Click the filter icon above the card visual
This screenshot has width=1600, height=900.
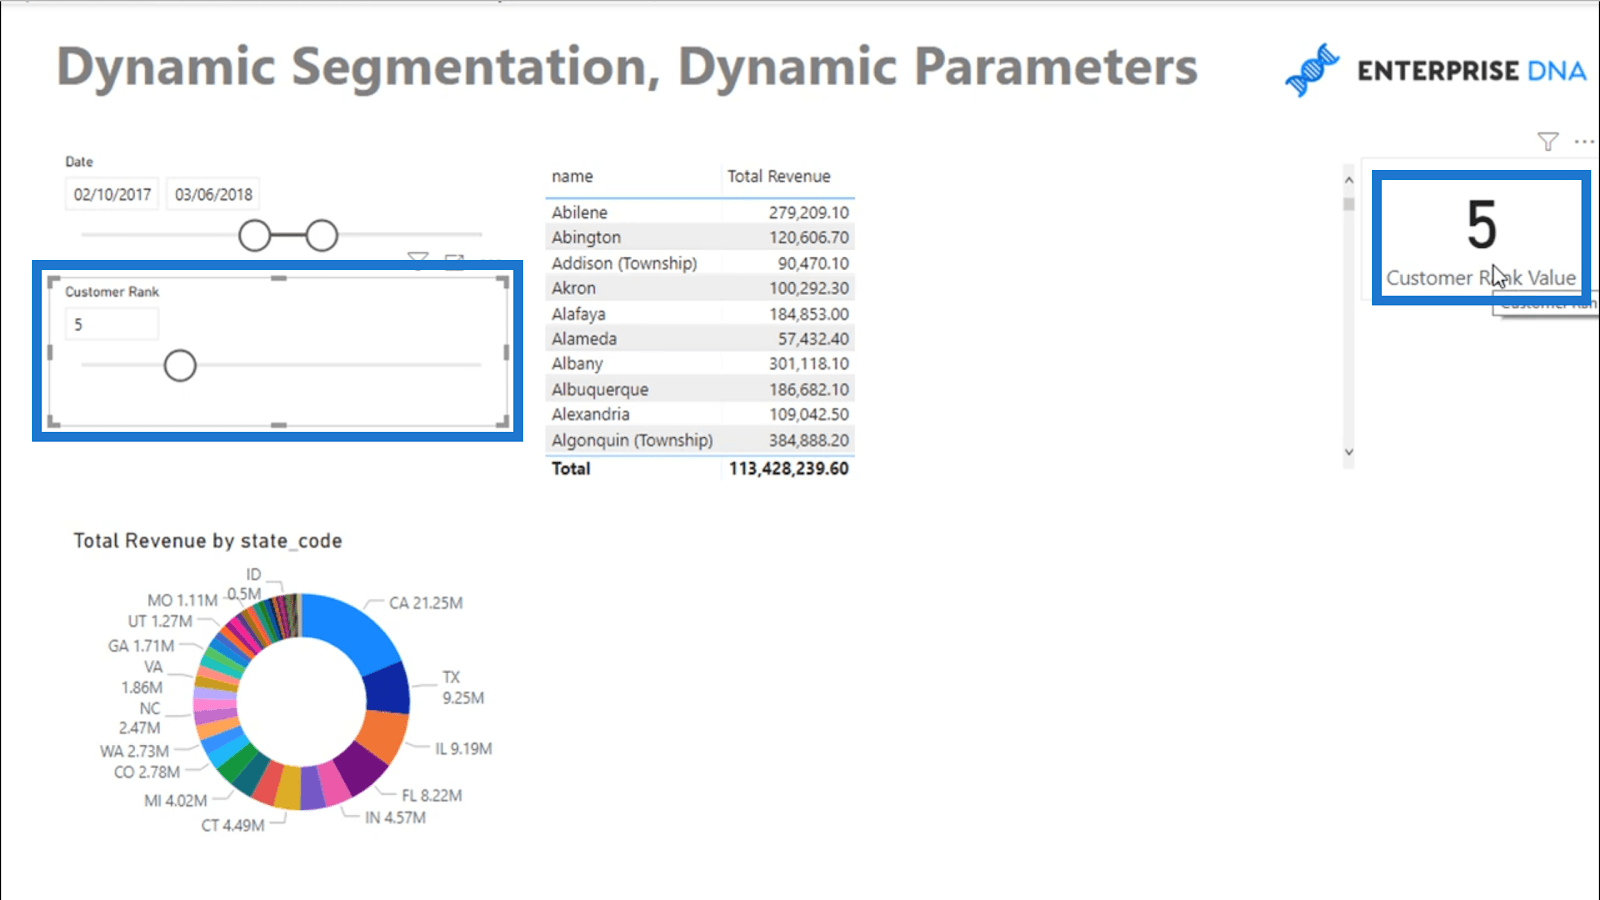(1548, 142)
